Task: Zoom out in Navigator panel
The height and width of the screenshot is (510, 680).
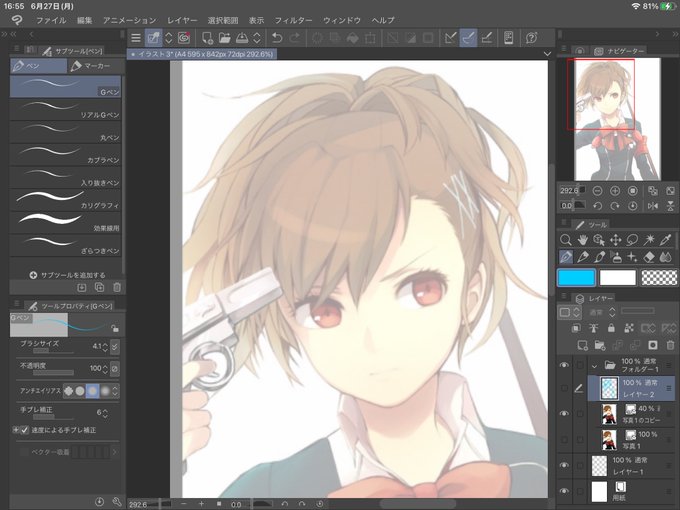Action: click(x=597, y=191)
